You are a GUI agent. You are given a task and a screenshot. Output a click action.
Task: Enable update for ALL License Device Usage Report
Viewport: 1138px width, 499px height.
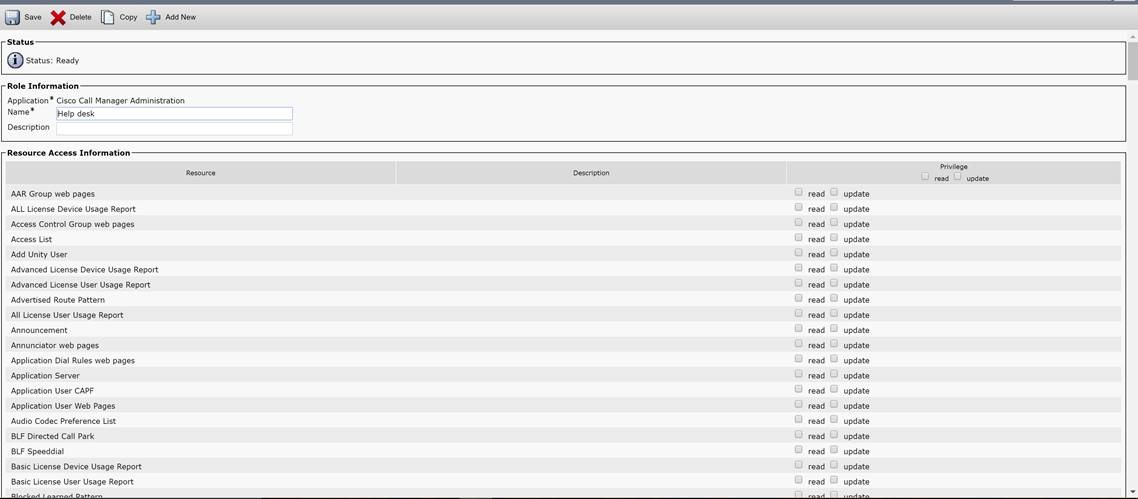pyautogui.click(x=834, y=207)
